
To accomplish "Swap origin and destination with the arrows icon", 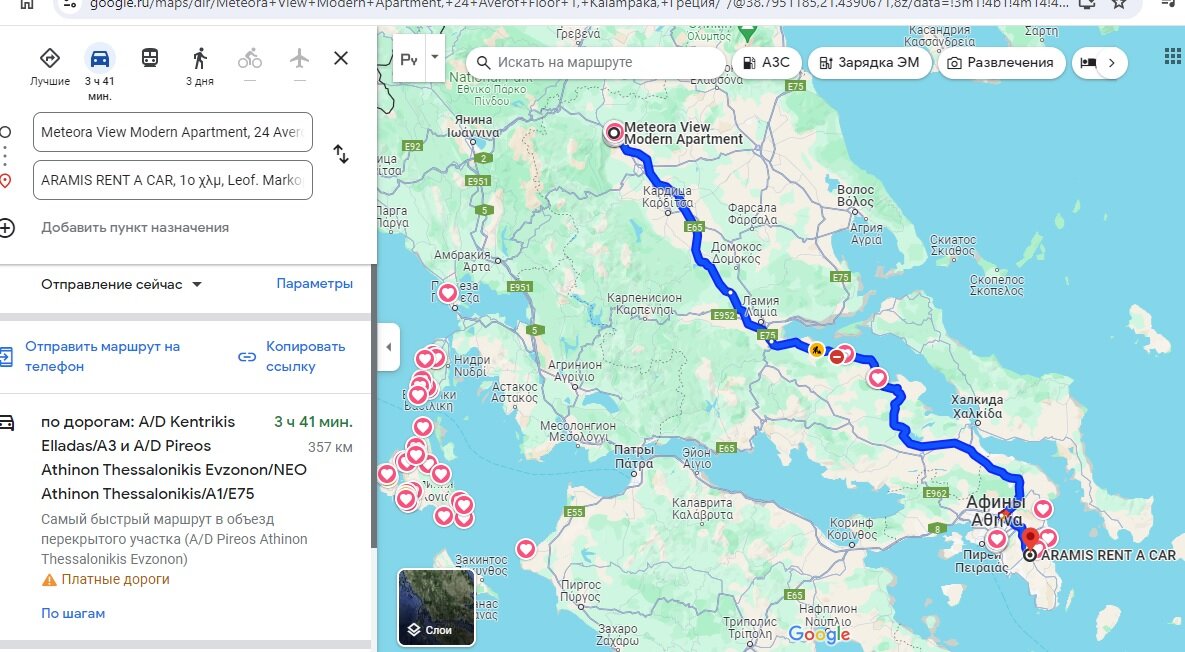I will click(x=342, y=156).
